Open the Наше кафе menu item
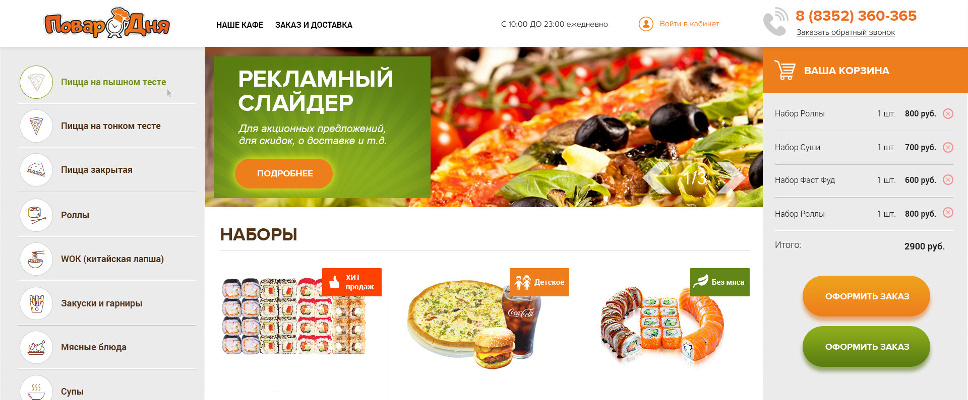The image size is (968, 400). pyautogui.click(x=240, y=25)
